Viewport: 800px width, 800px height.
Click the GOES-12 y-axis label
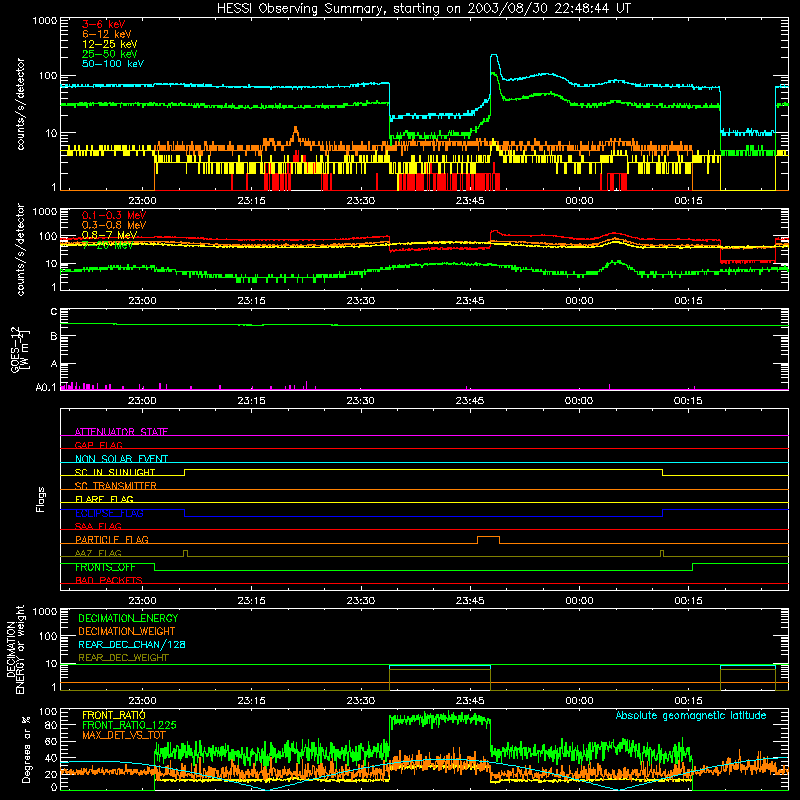[x=20, y=349]
